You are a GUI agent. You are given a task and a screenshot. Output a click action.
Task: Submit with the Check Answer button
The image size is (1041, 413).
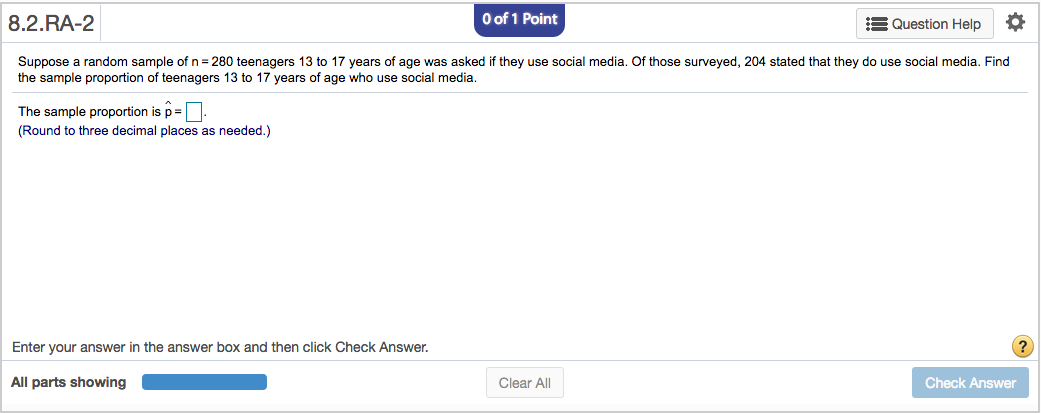[x=969, y=383]
